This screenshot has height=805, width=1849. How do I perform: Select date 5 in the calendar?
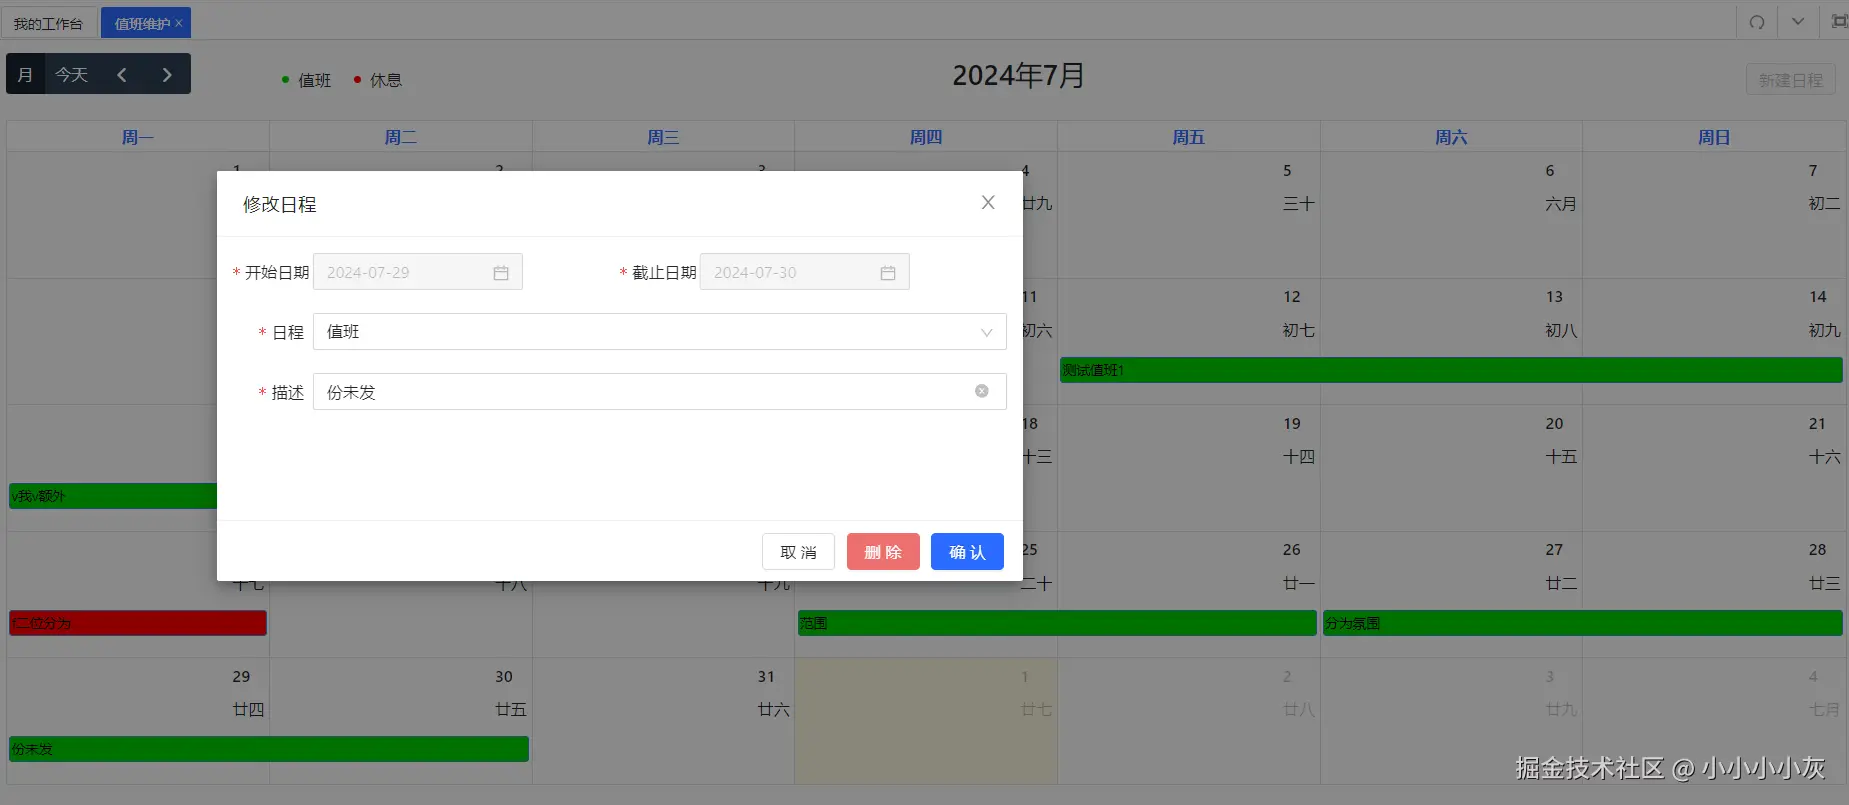coord(1287,171)
